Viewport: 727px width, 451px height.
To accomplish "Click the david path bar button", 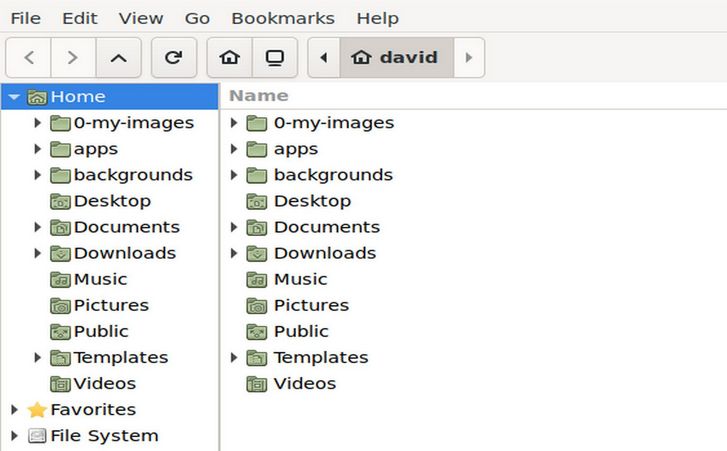I will [397, 58].
